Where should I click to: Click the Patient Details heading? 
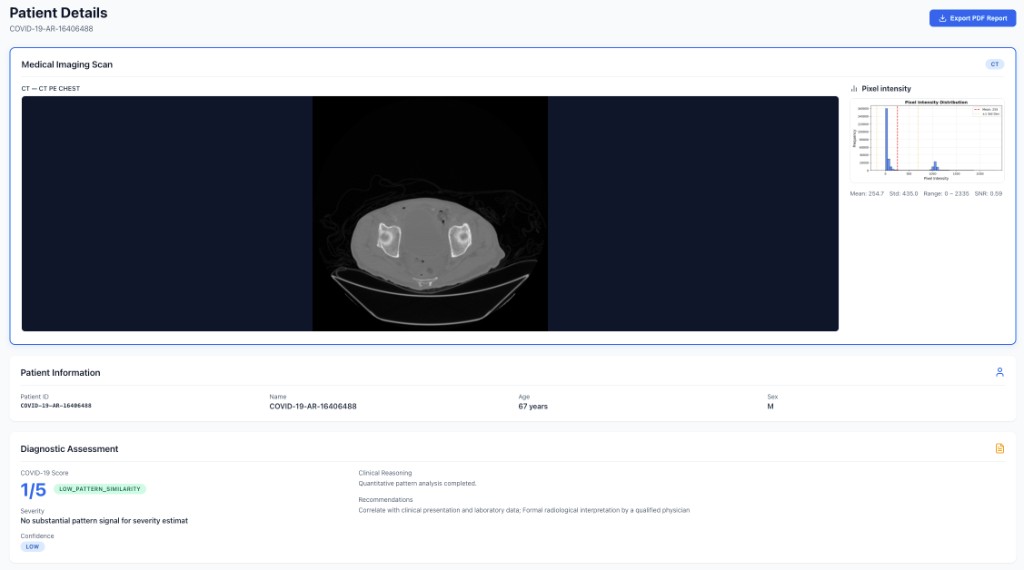pyautogui.click(x=58, y=13)
